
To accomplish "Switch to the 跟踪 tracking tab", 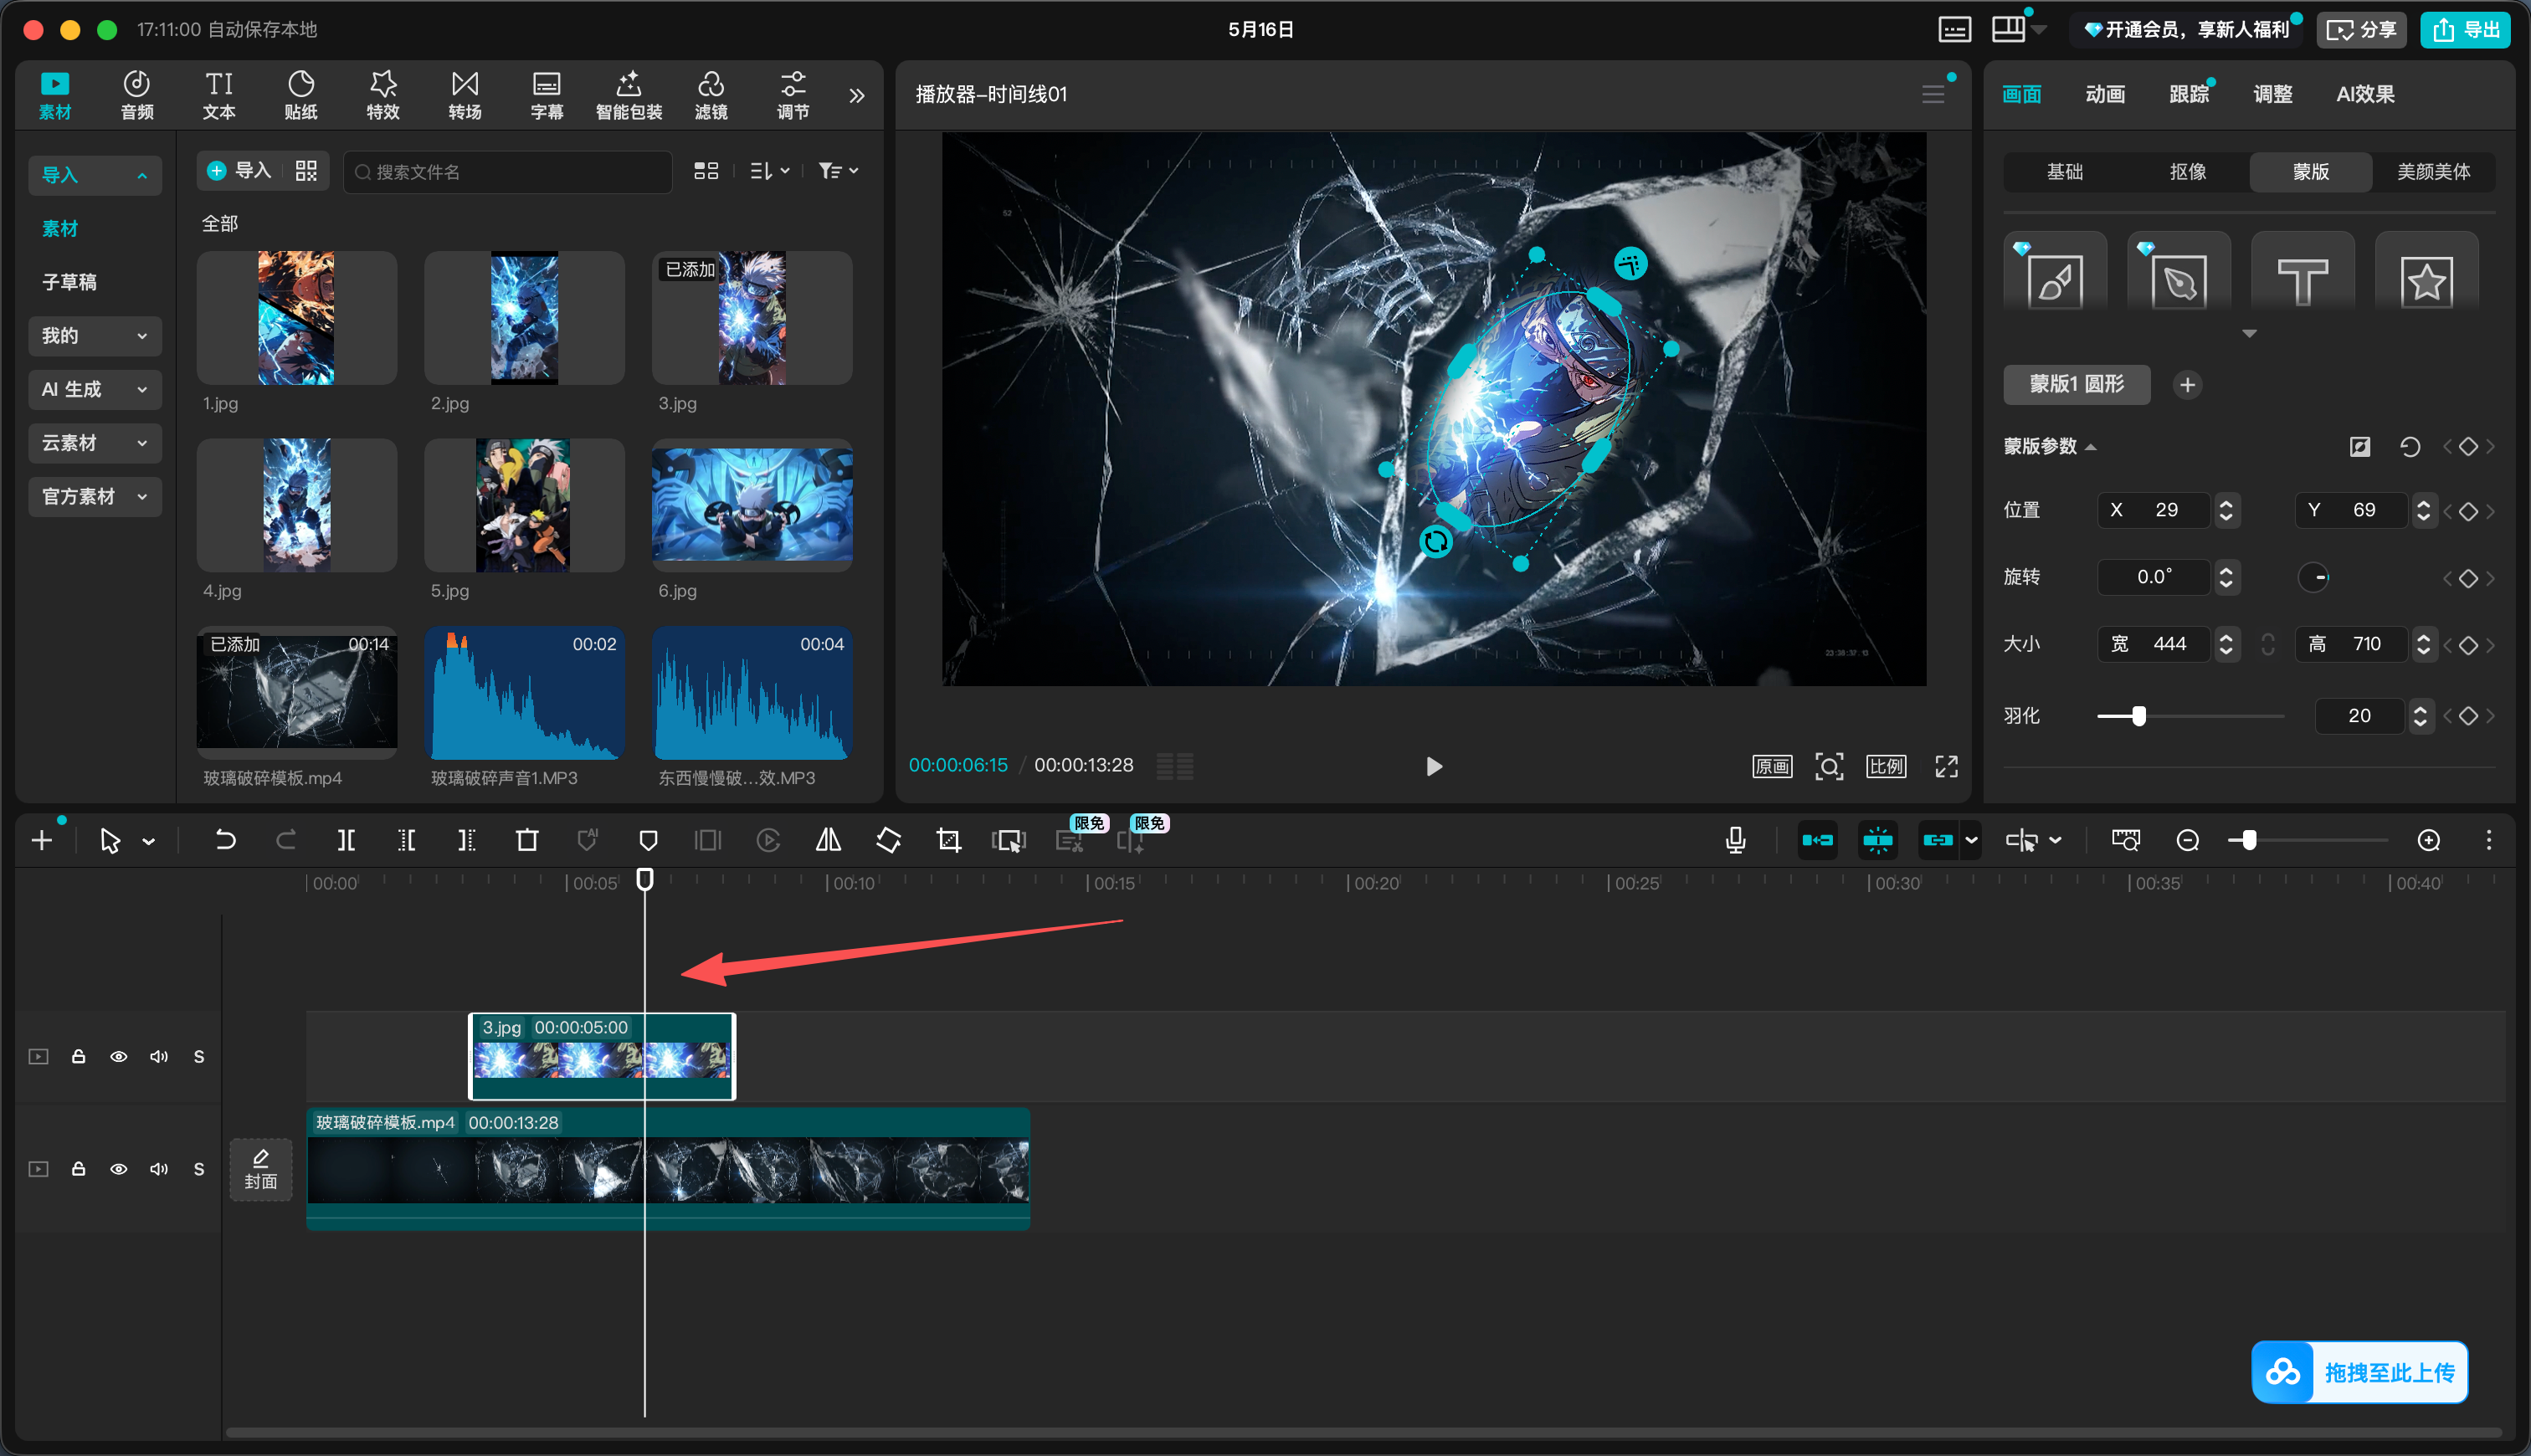I will 2189,94.
